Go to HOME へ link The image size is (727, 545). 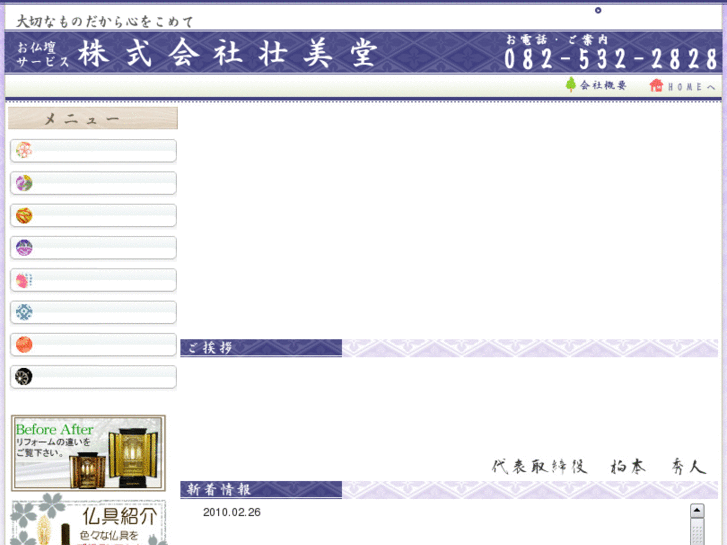[x=691, y=87]
